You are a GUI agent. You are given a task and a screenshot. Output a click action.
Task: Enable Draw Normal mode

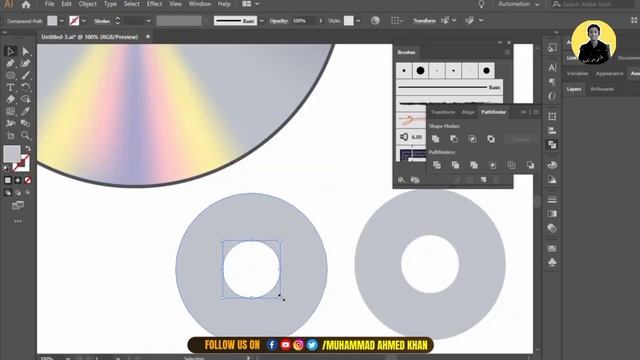(8, 193)
